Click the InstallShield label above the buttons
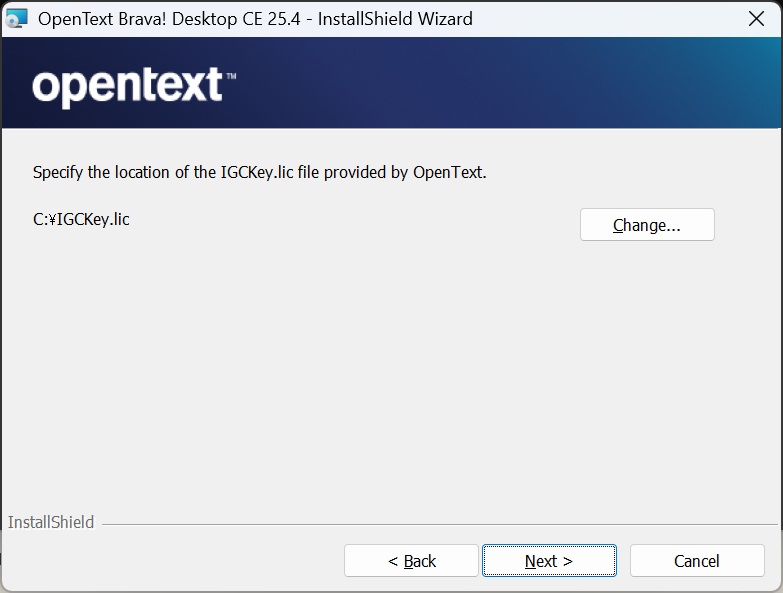The width and height of the screenshot is (783, 593). coord(51,522)
